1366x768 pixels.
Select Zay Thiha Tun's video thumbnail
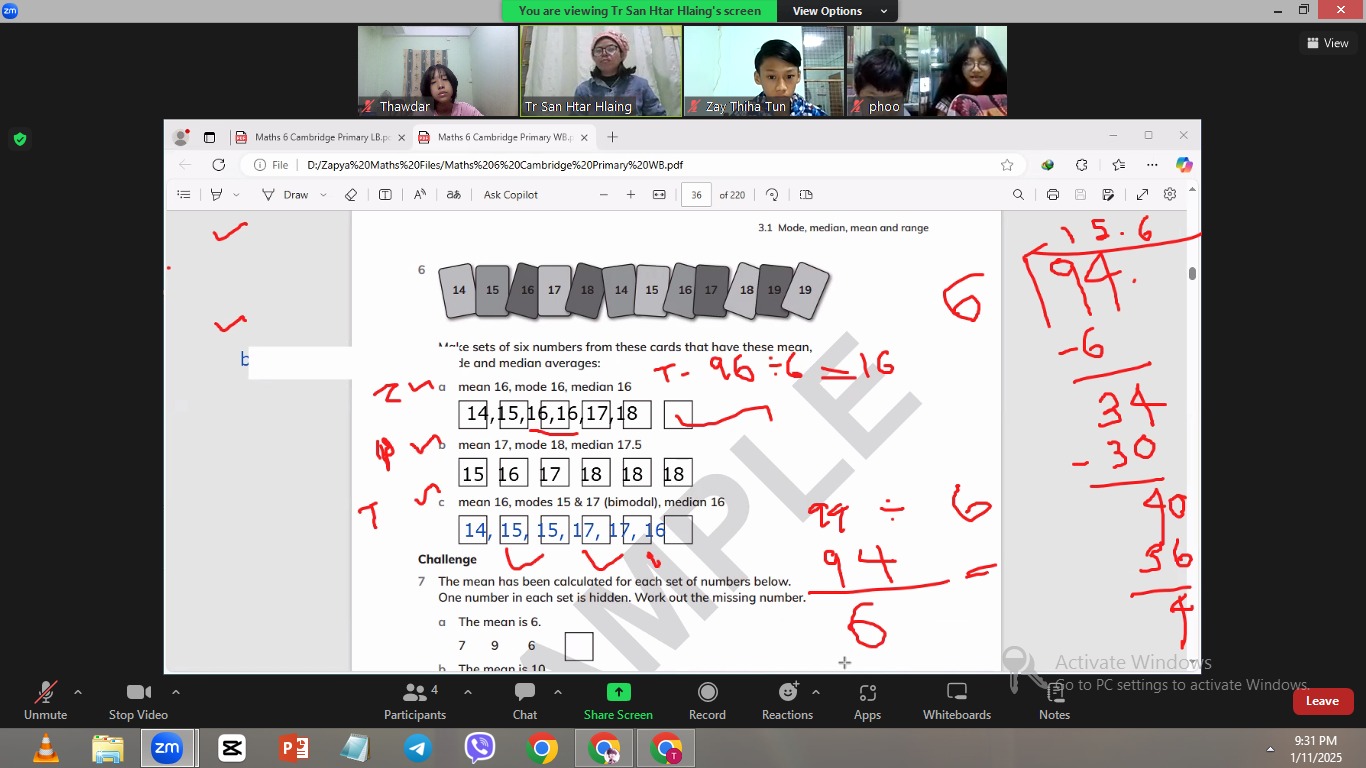click(763, 71)
